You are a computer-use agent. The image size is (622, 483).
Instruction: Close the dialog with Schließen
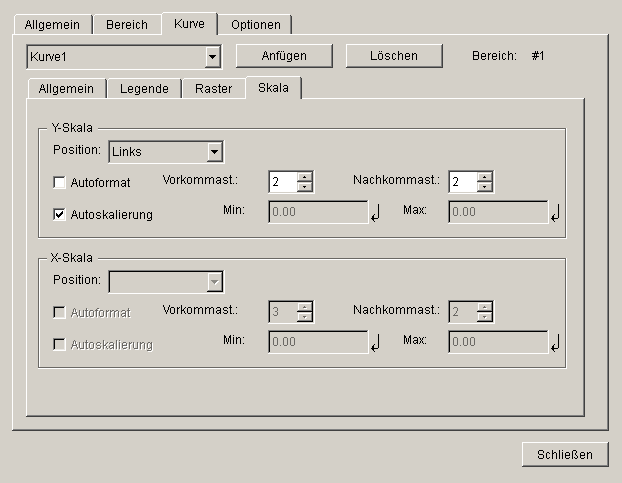click(x=565, y=454)
